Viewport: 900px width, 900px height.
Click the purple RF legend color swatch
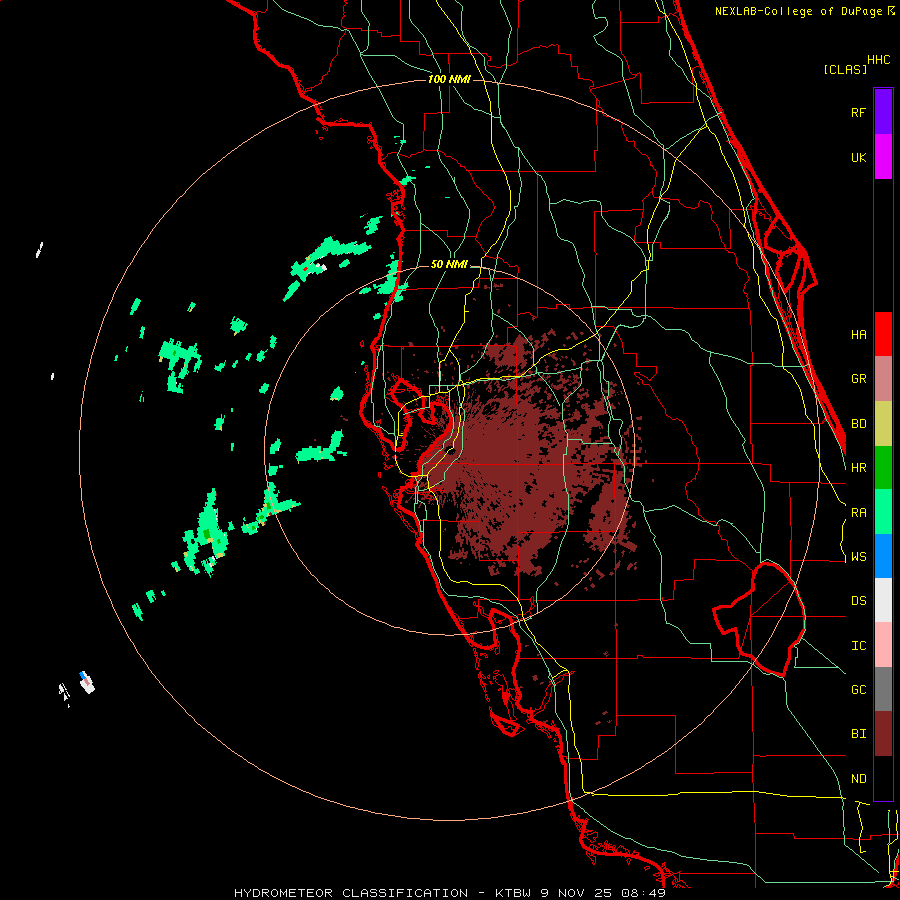click(883, 112)
